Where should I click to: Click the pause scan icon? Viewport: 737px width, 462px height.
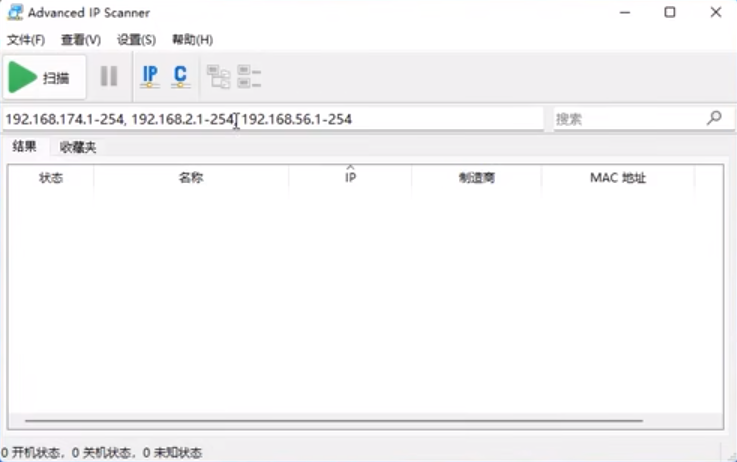click(109, 76)
